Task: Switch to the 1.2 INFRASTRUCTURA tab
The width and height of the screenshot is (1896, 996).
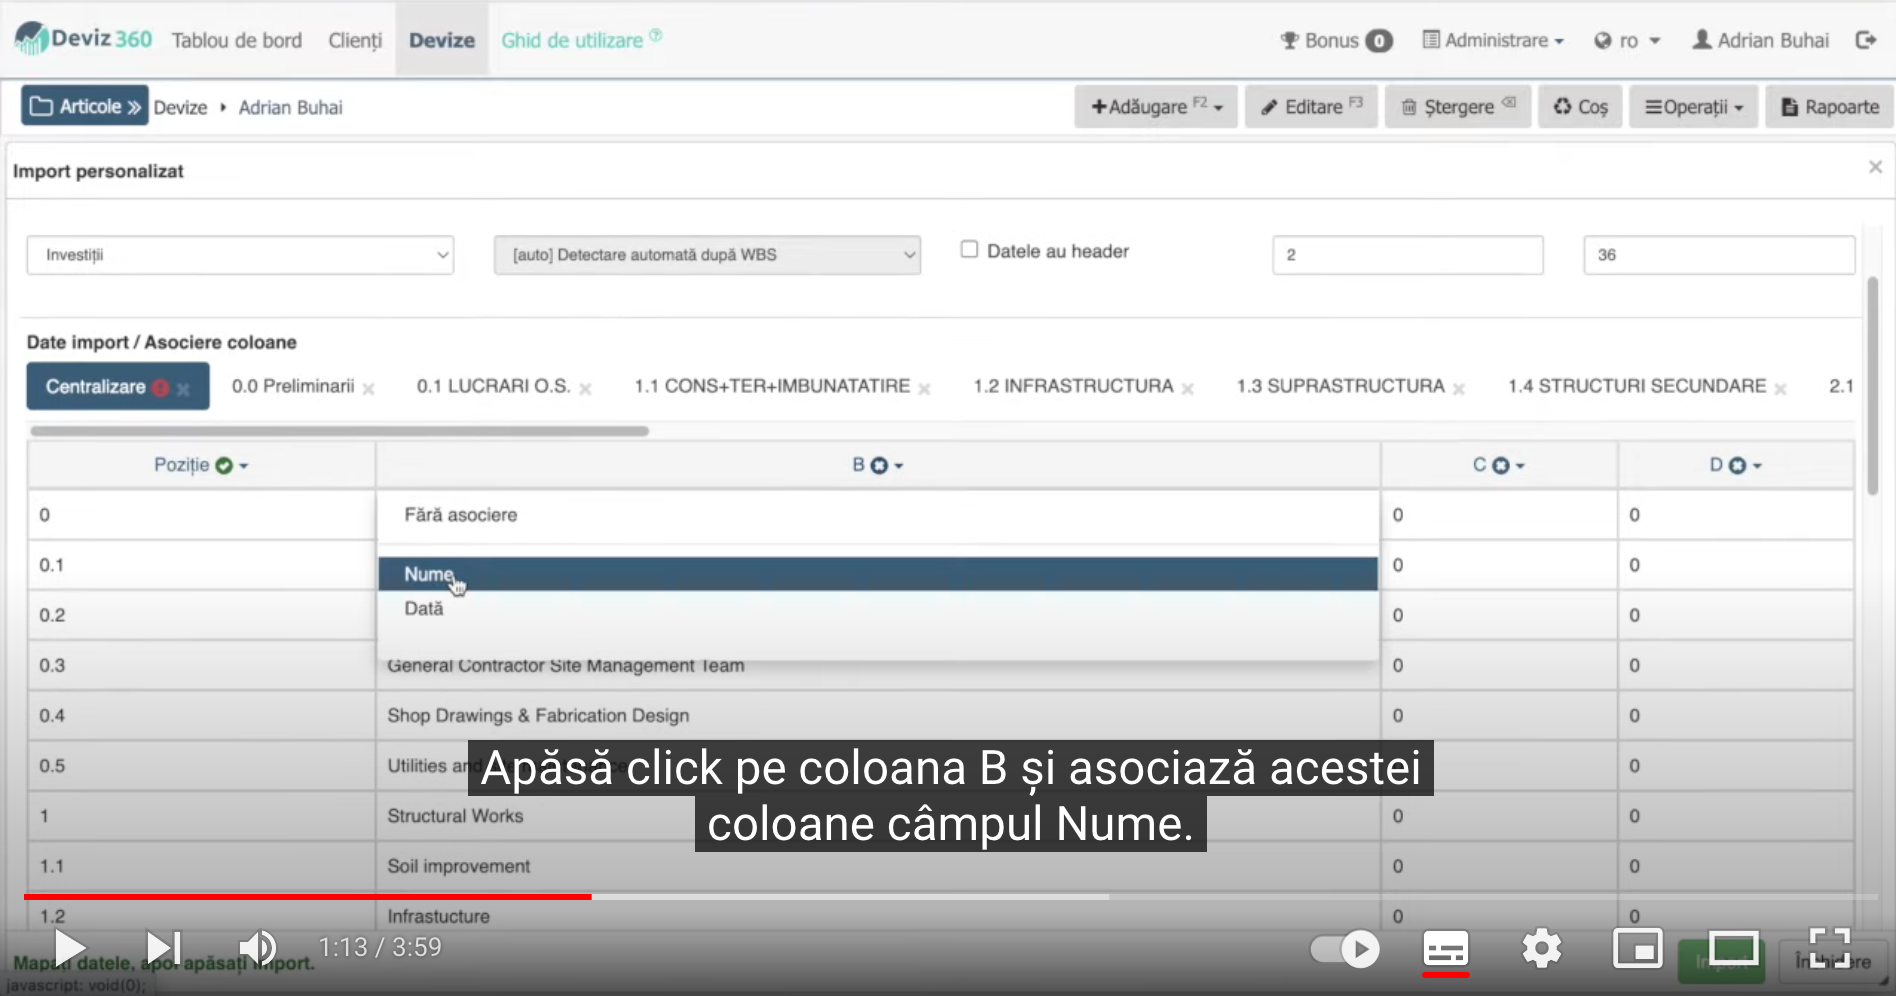Action: pyautogui.click(x=1073, y=386)
